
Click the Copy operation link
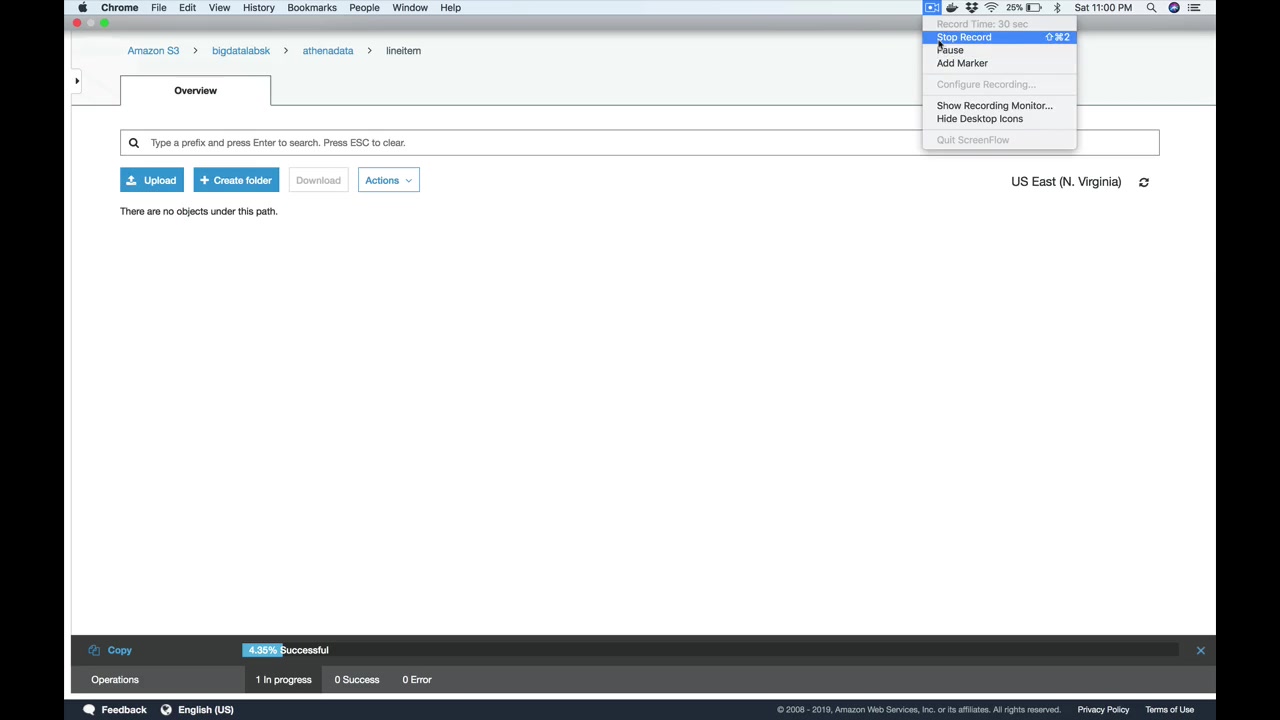coord(119,650)
